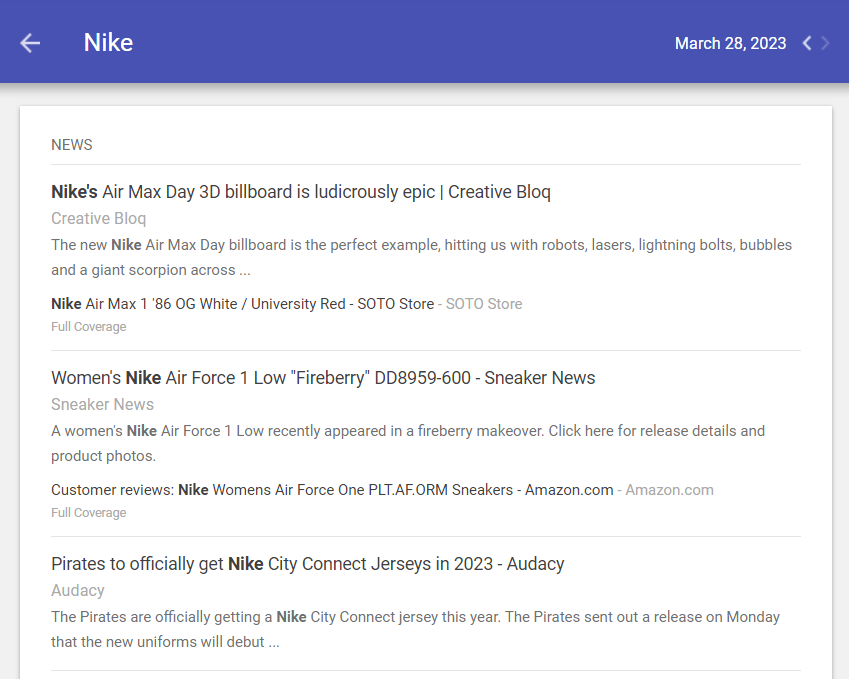Click the Pirates jersey article snippet text
This screenshot has width=849, height=679.
coord(415,629)
